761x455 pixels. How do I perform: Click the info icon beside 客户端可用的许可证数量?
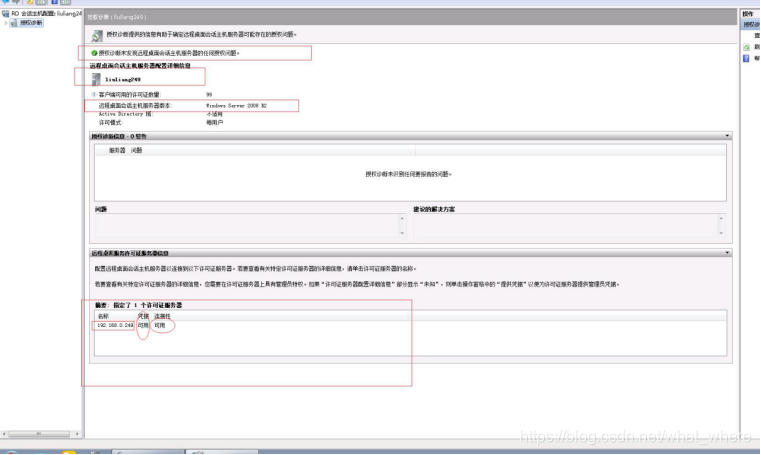tap(94, 95)
